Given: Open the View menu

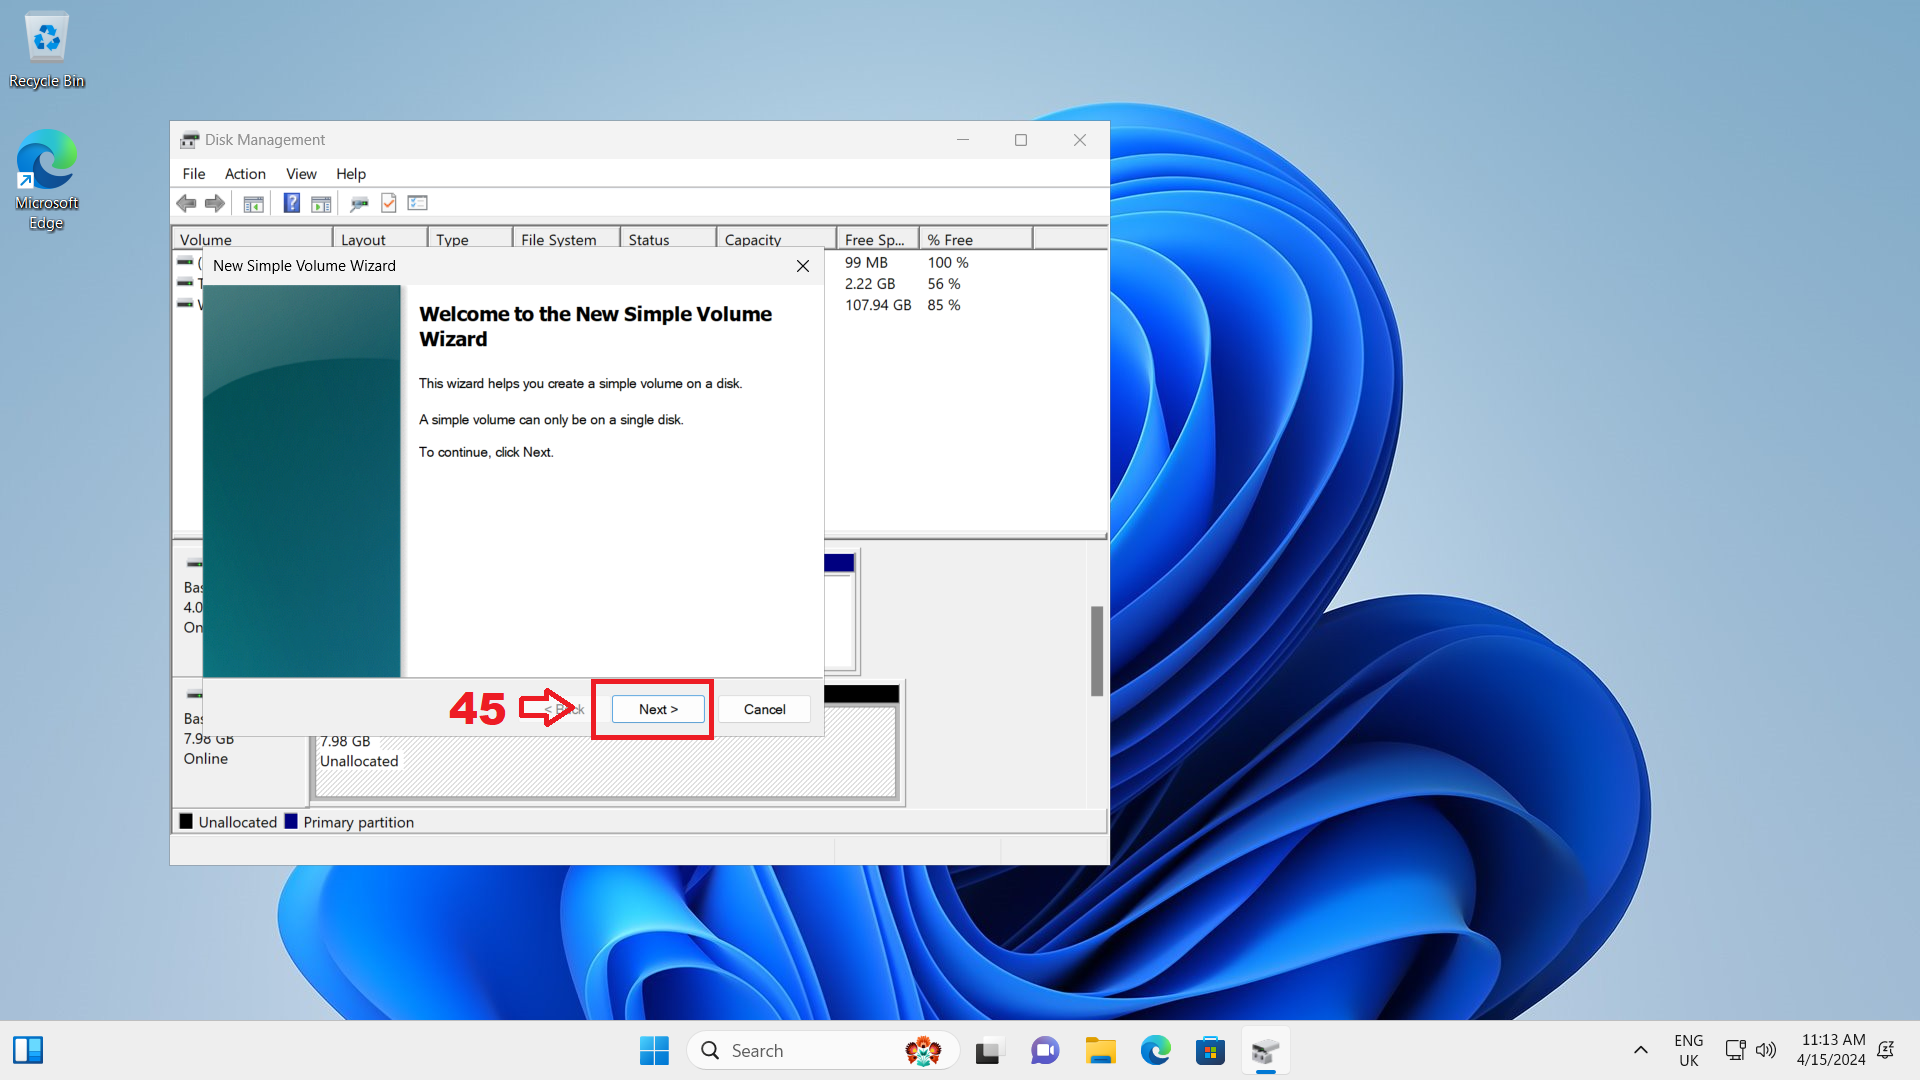Looking at the screenshot, I should tap(301, 174).
